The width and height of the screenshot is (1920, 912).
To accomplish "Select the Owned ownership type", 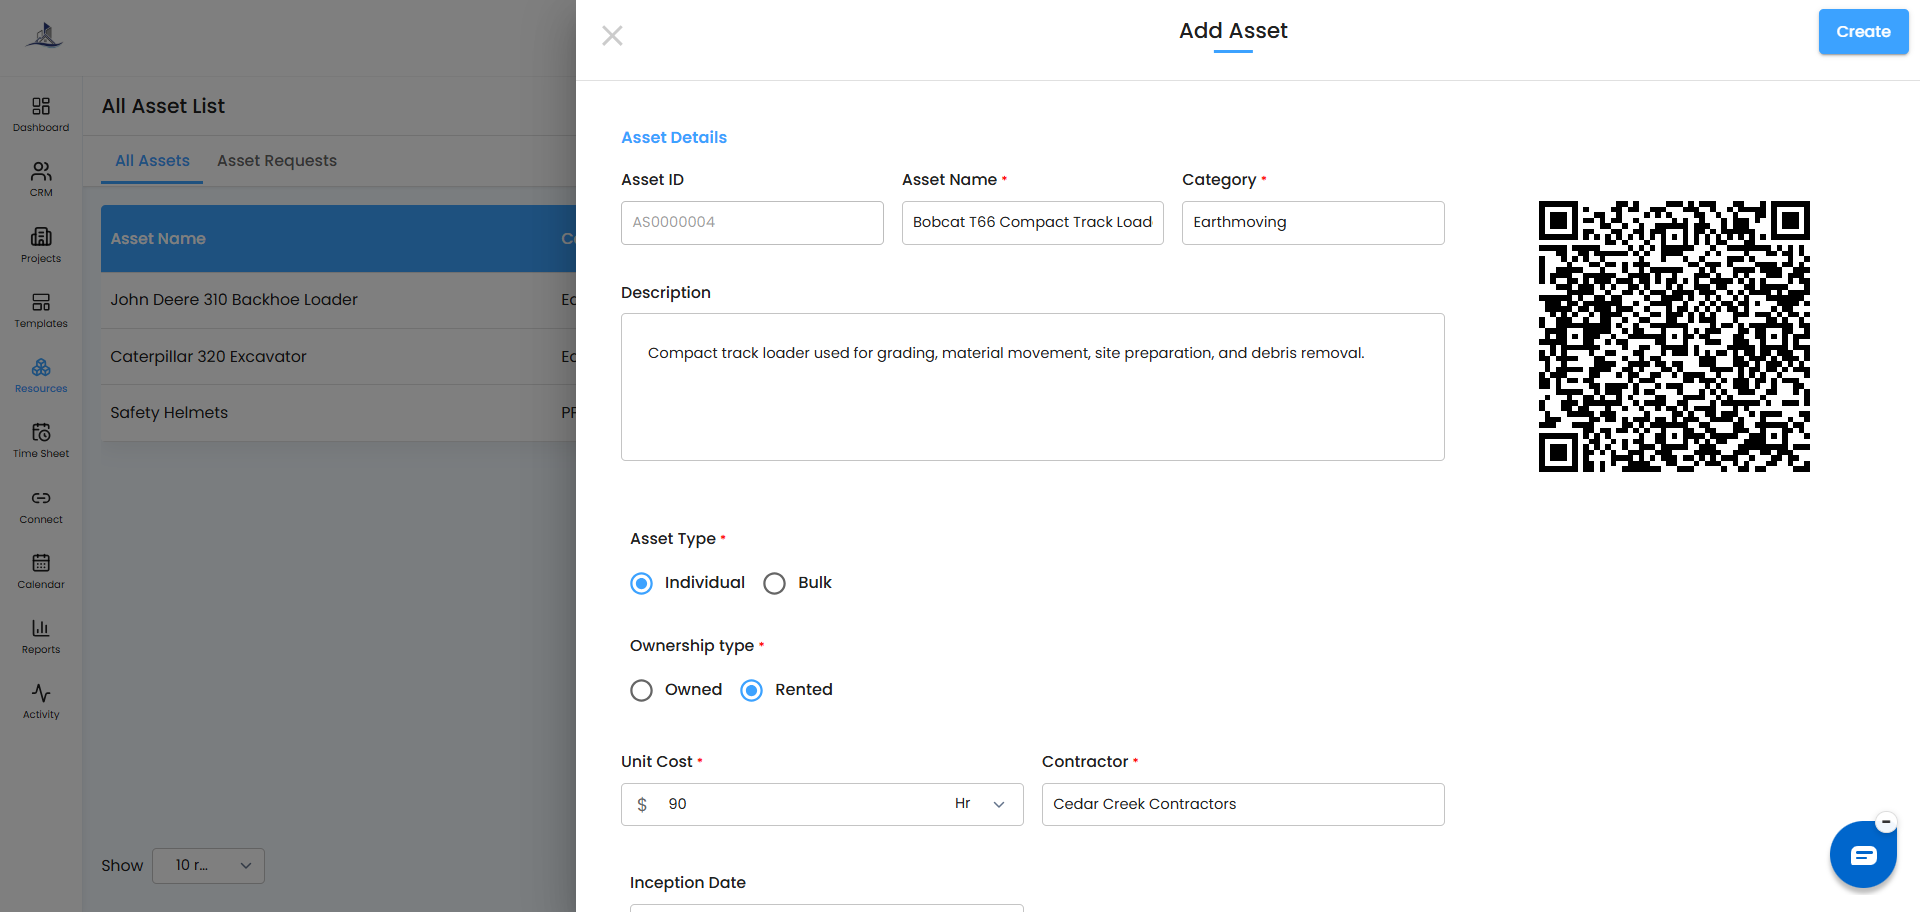I will [642, 690].
